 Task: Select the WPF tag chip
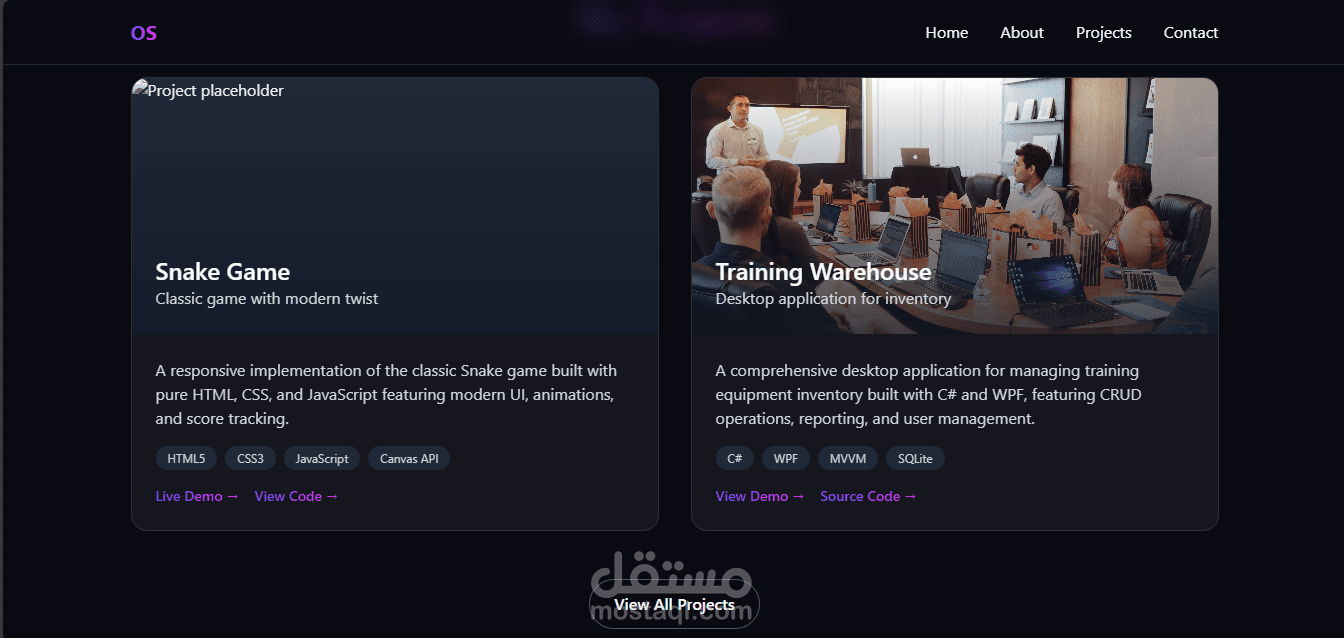point(786,459)
